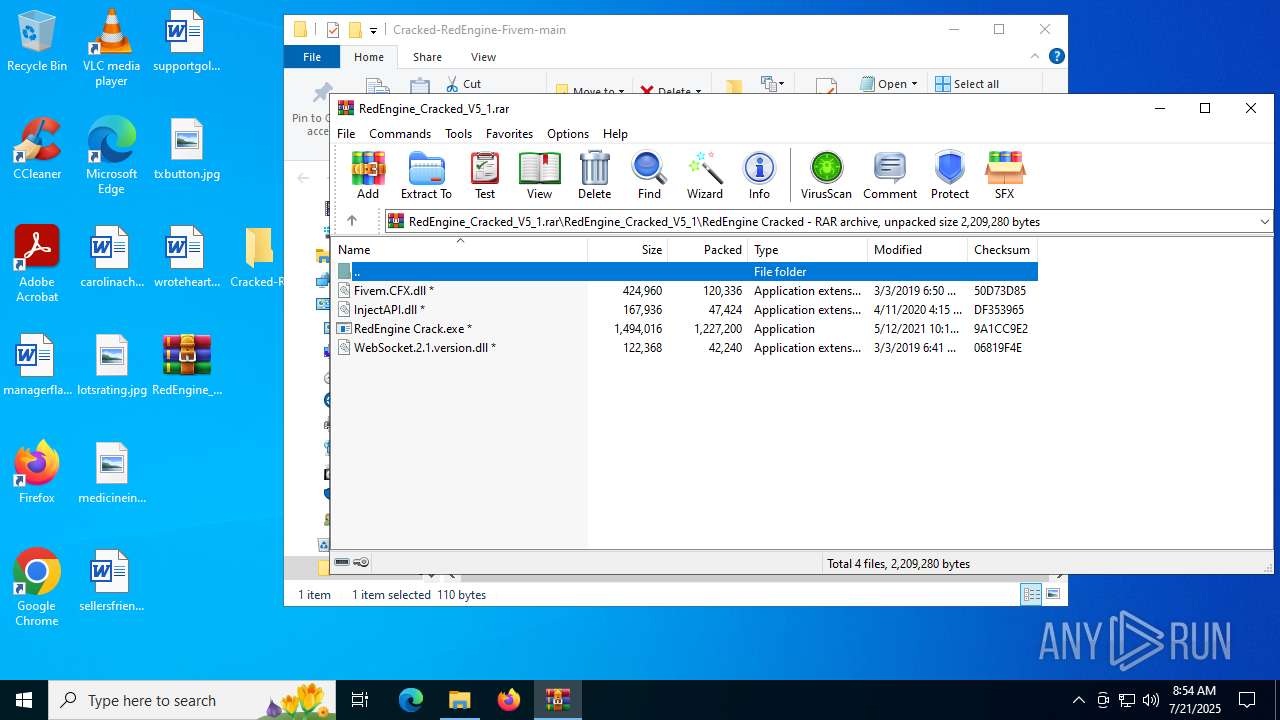Select the Fivem.CFX.dll file
Screen dimensions: 1280x720
(685, 291)
